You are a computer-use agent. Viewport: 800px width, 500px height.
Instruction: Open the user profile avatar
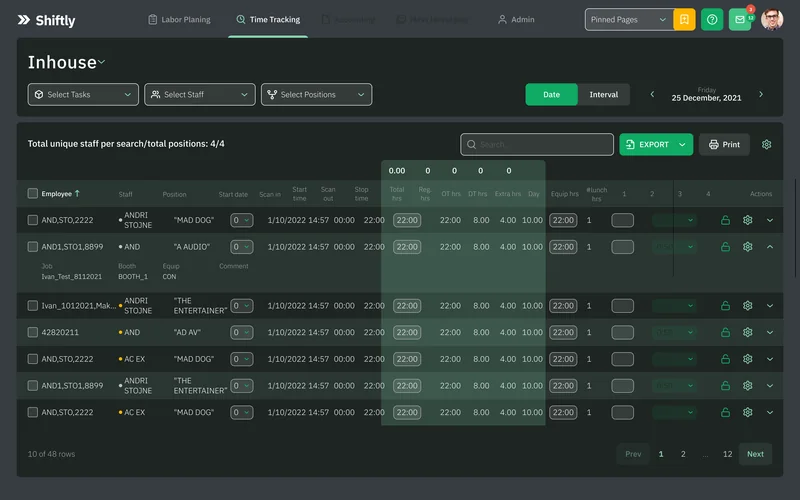pos(771,19)
